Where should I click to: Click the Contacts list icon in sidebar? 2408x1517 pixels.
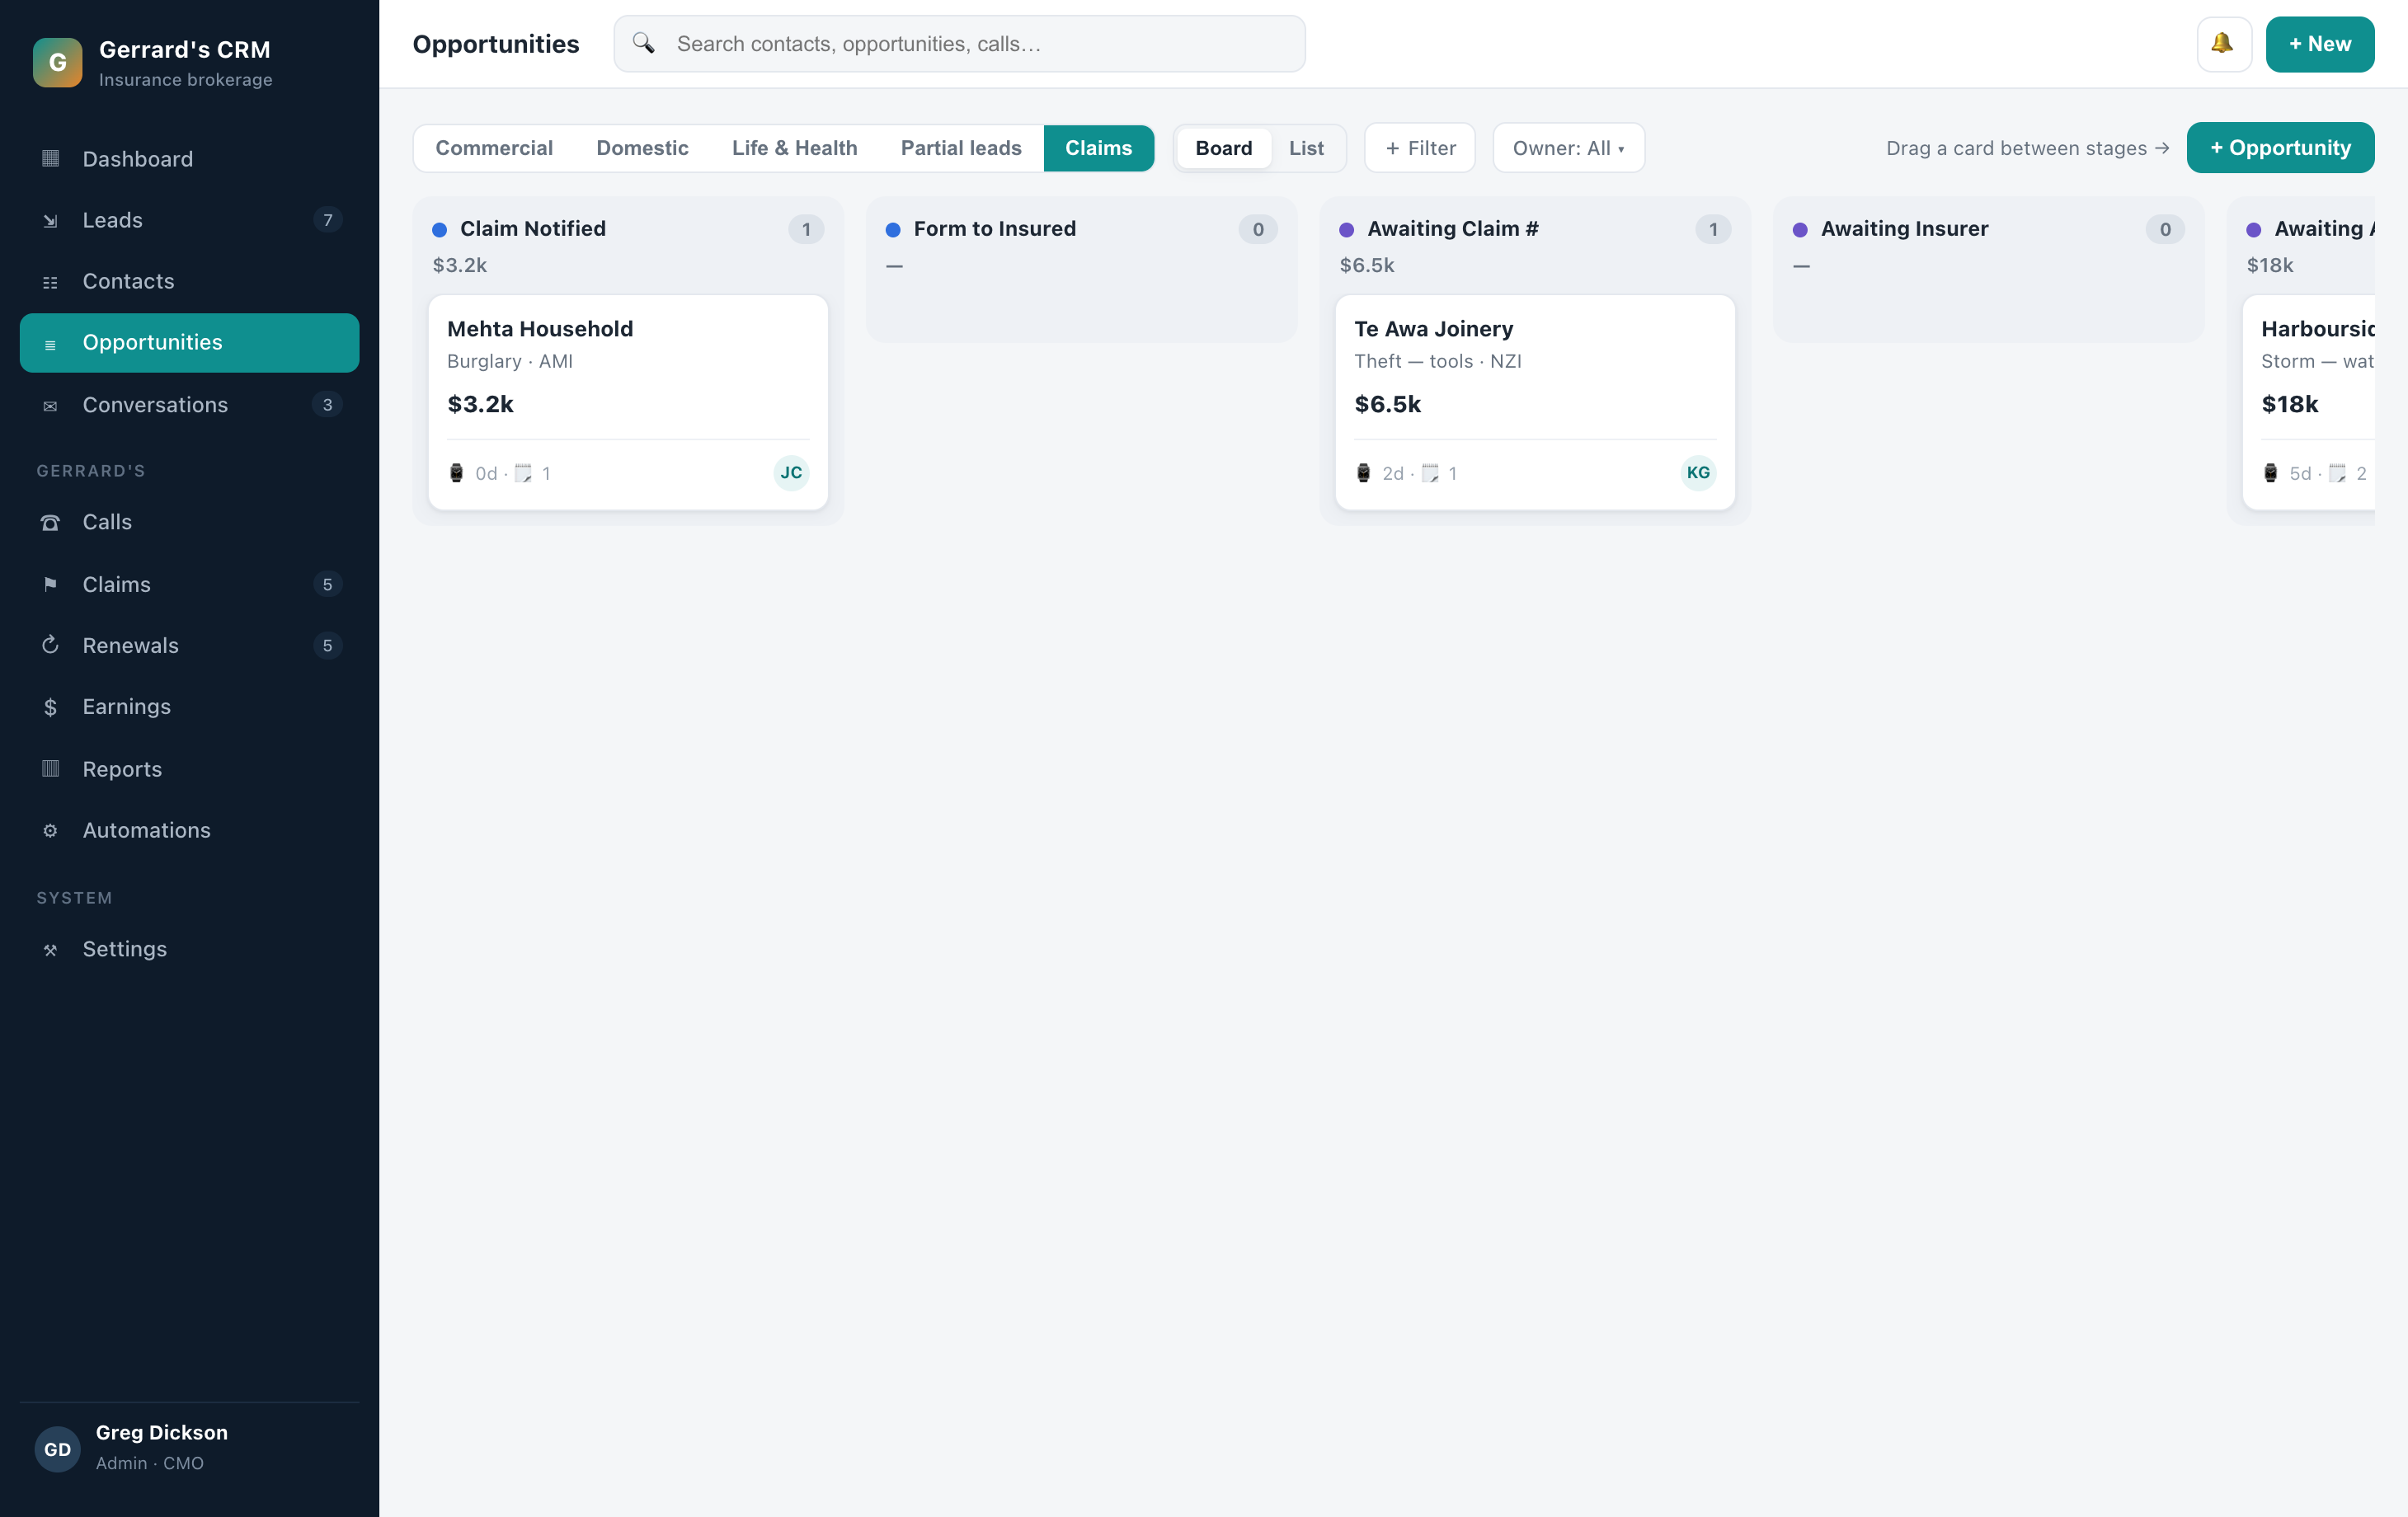click(50, 282)
